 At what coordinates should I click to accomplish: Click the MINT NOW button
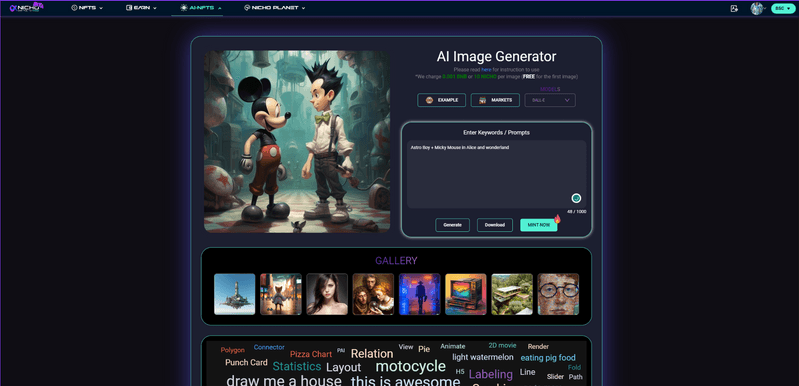point(539,225)
